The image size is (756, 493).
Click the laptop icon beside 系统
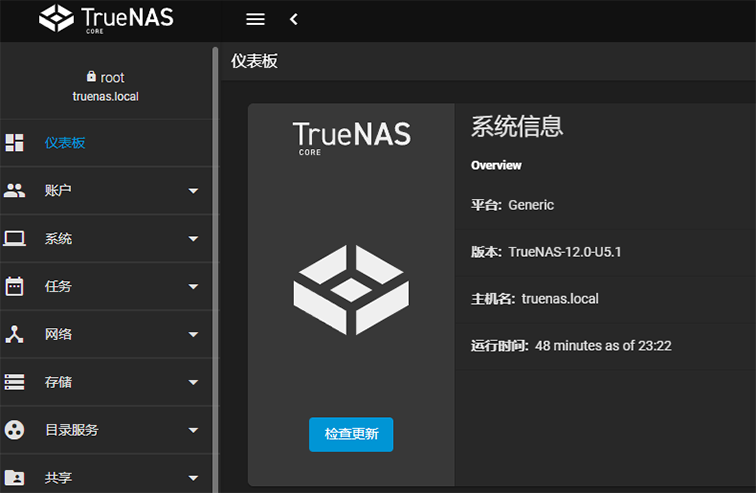pos(14,239)
